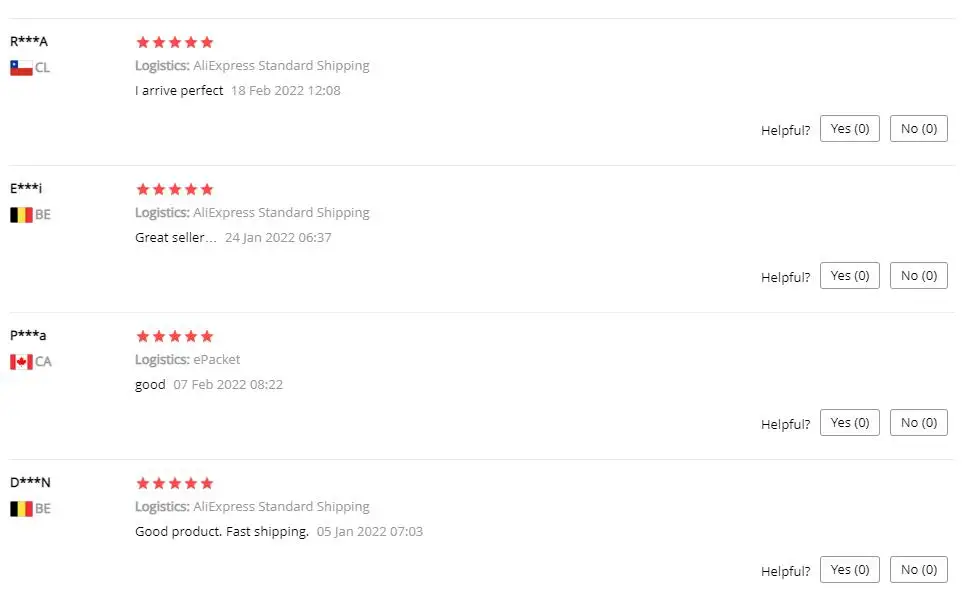This screenshot has width=969, height=596.
Task: Click the Canada flag icon next to CA
Action: click(x=21, y=362)
